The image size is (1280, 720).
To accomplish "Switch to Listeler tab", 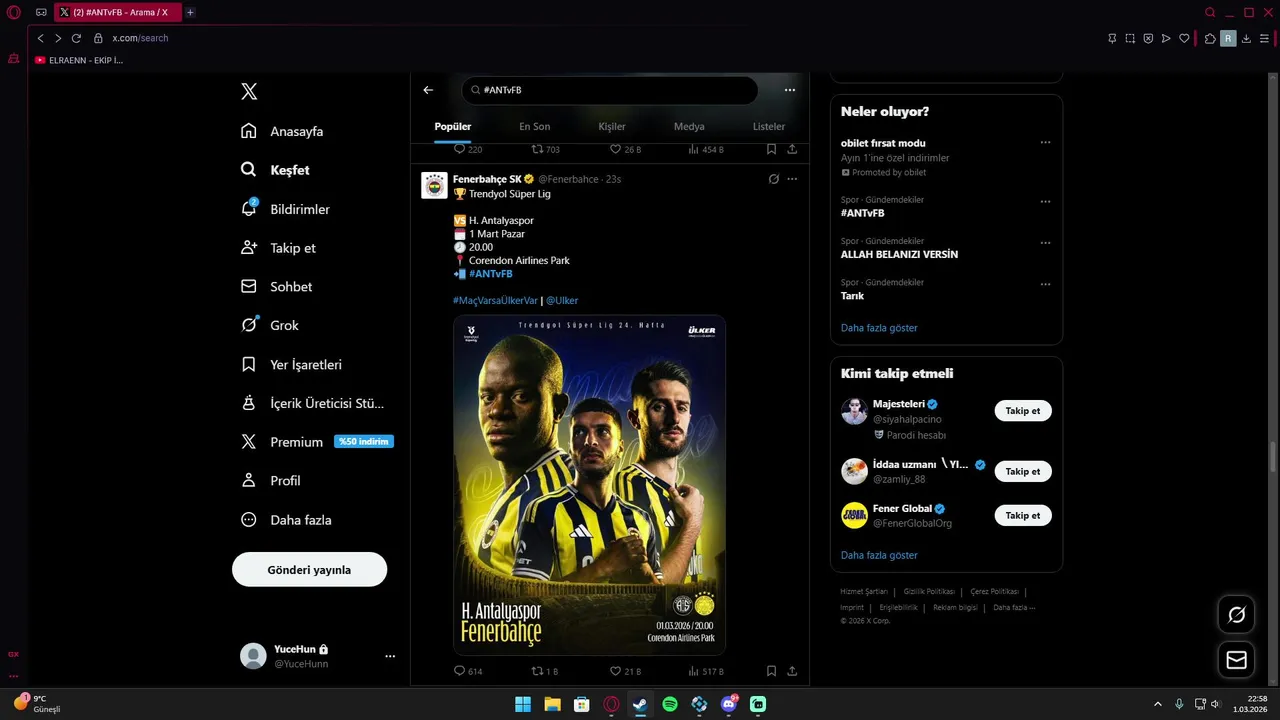I will click(x=769, y=127).
